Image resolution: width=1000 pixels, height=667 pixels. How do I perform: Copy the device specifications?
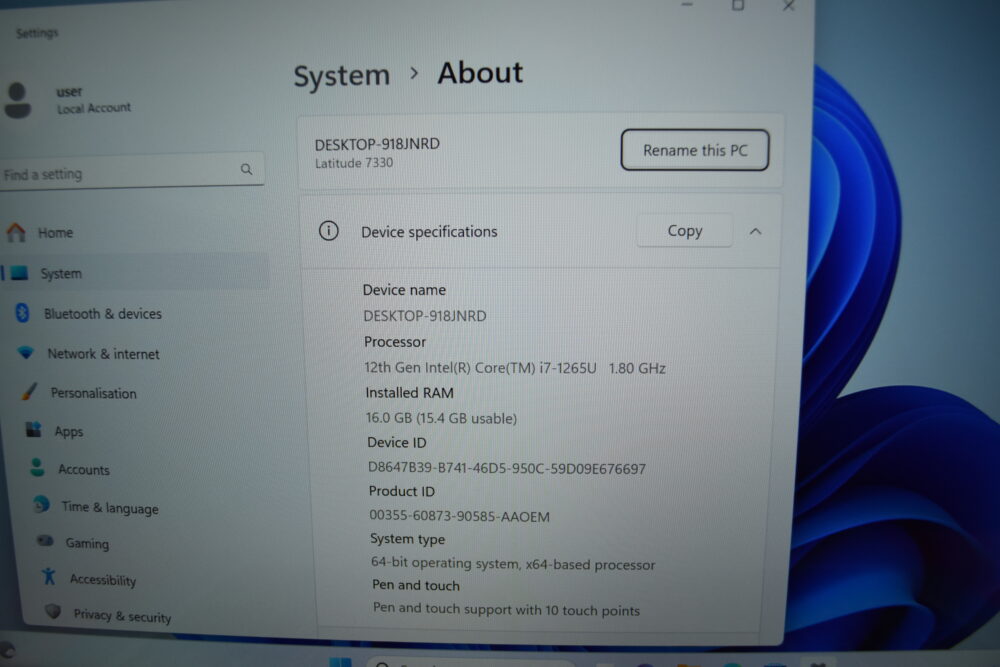(684, 230)
